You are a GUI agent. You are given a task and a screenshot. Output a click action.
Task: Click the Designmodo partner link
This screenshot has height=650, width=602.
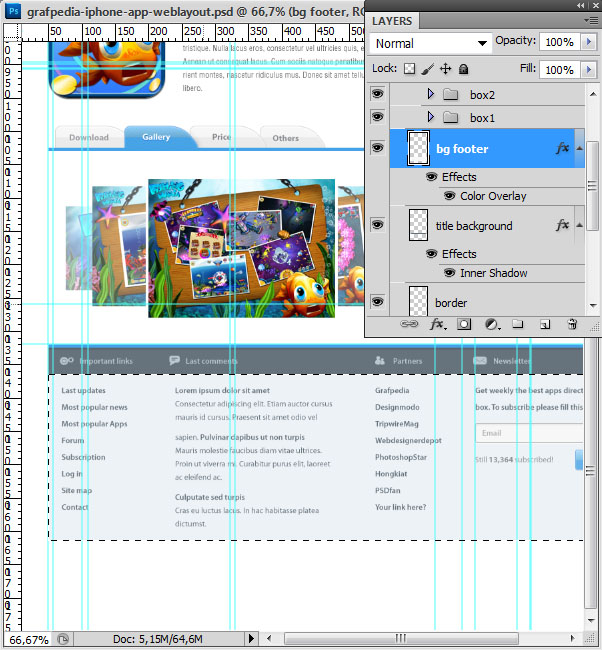point(397,407)
